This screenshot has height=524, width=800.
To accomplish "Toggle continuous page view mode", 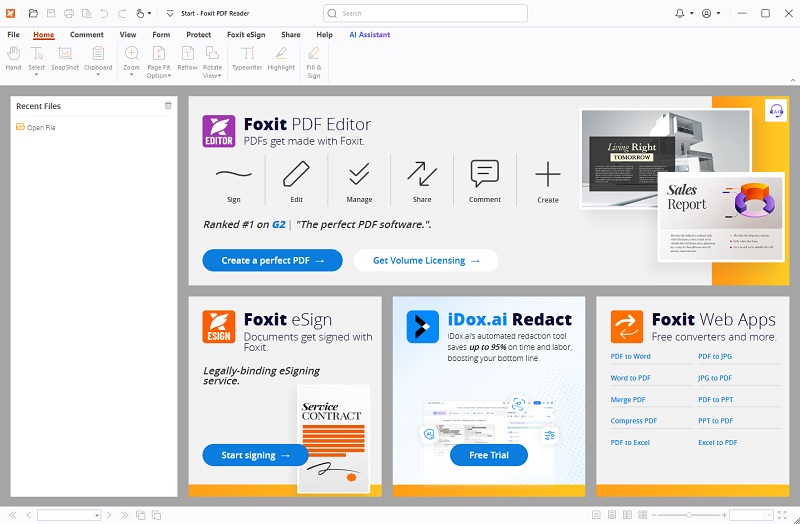I will (612, 515).
